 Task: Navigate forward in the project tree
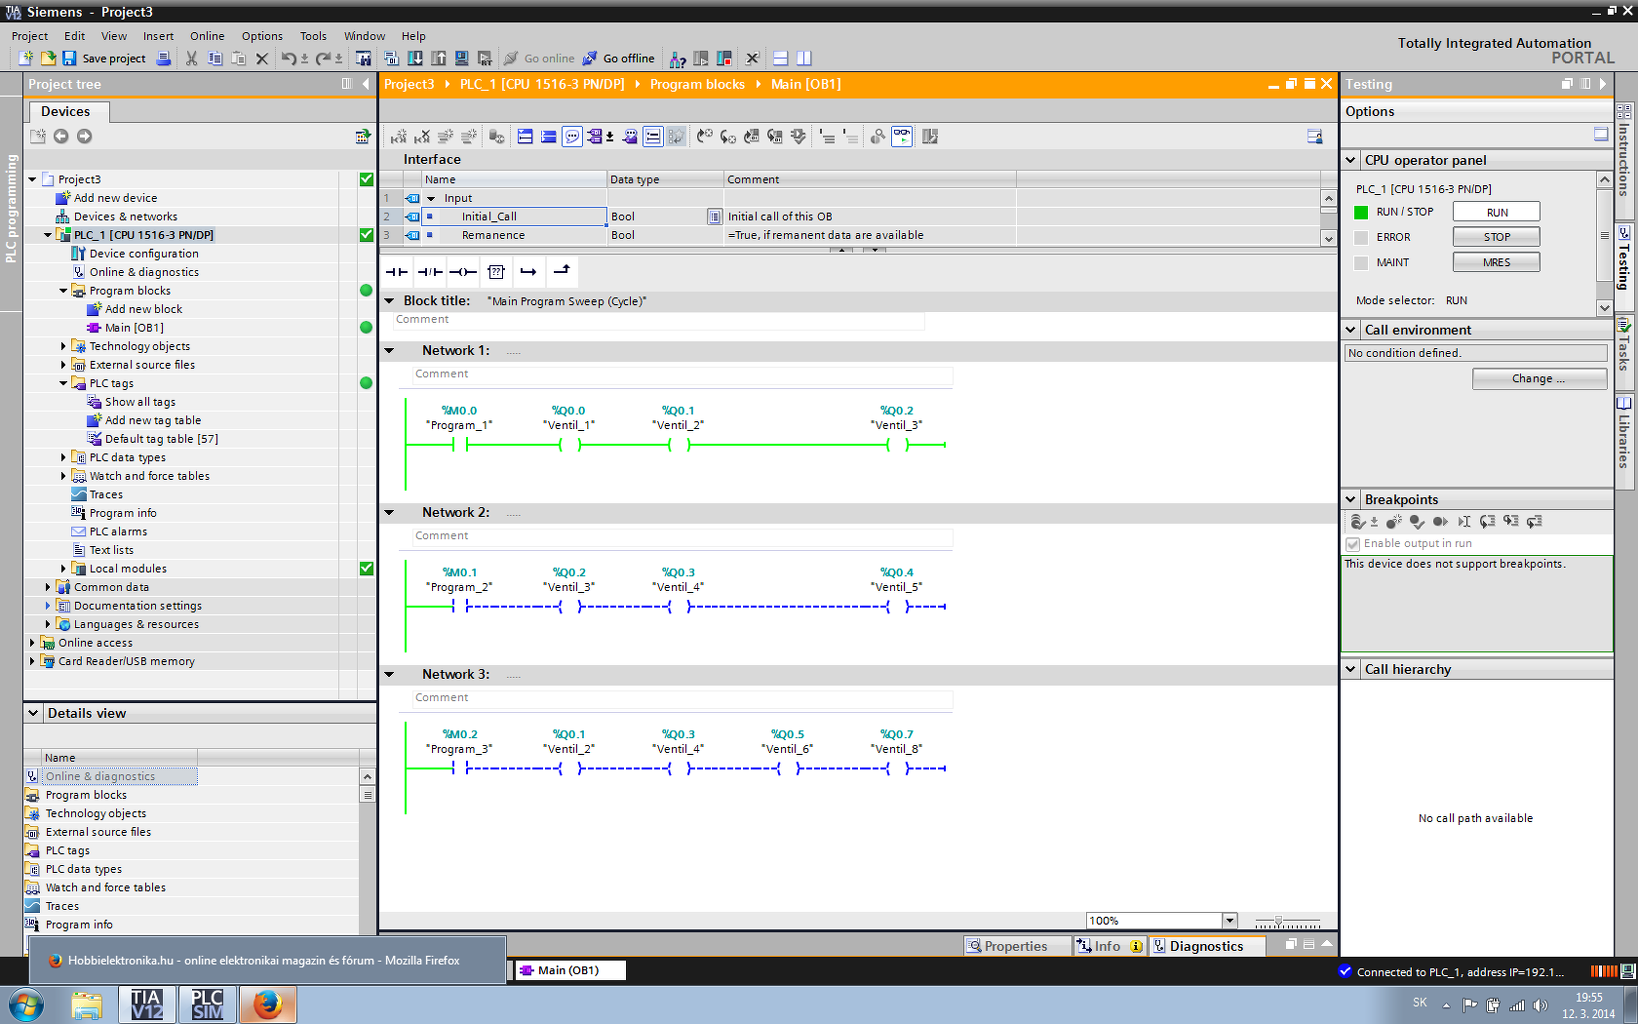point(84,136)
